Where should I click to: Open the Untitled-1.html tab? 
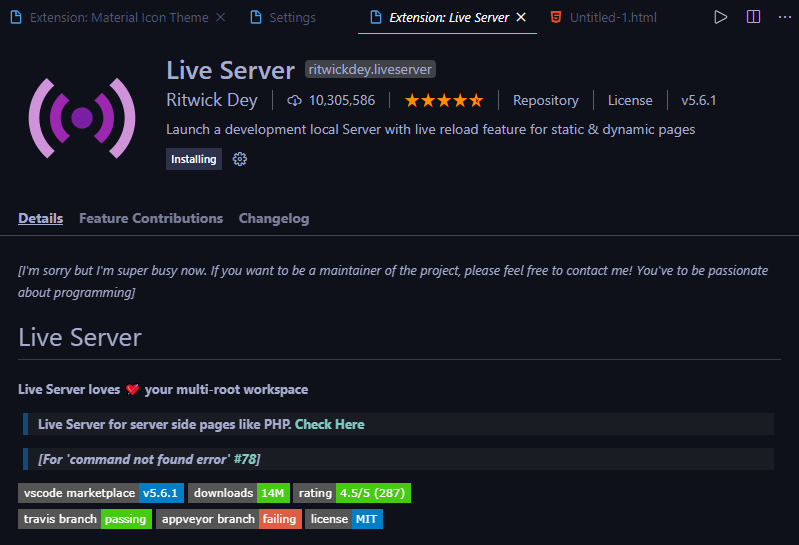604,17
